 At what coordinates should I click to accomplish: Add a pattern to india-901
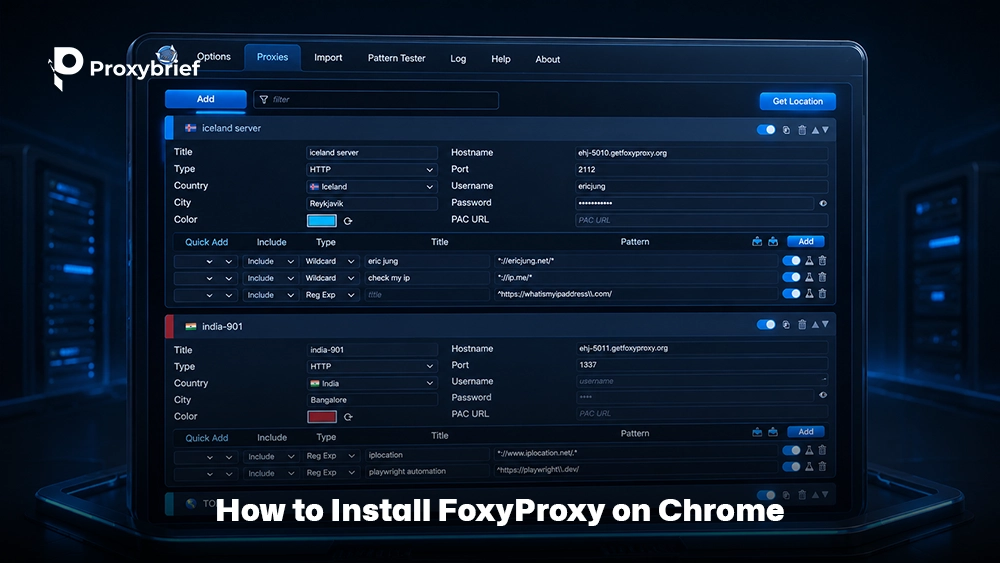(805, 432)
